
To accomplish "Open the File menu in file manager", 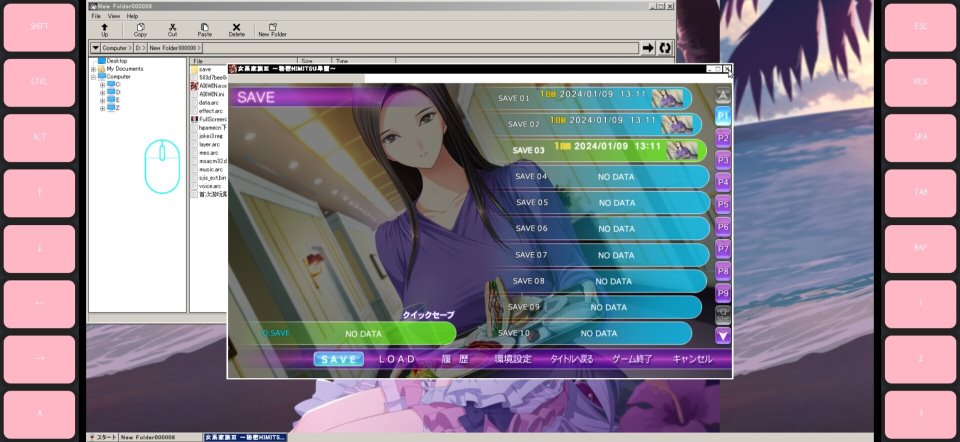I will [x=96, y=16].
